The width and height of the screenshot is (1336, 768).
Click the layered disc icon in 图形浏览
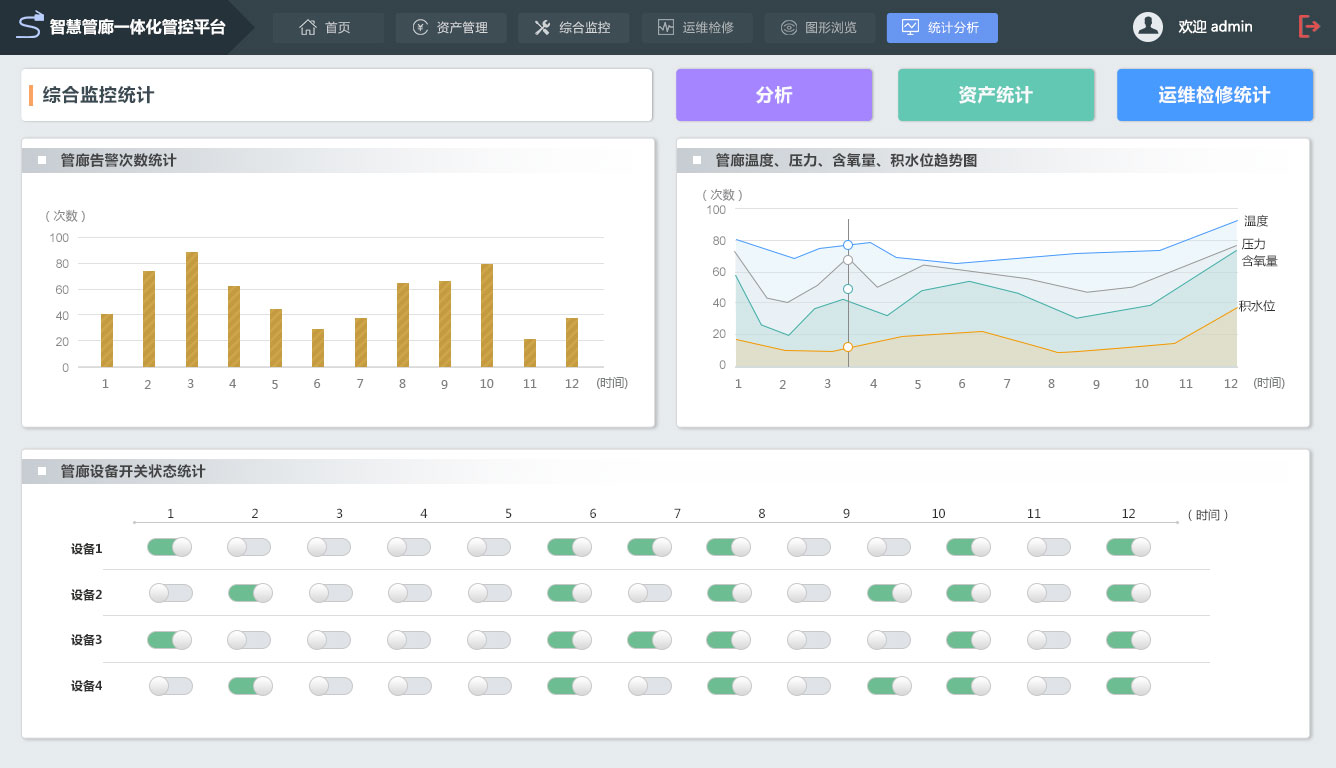click(789, 28)
